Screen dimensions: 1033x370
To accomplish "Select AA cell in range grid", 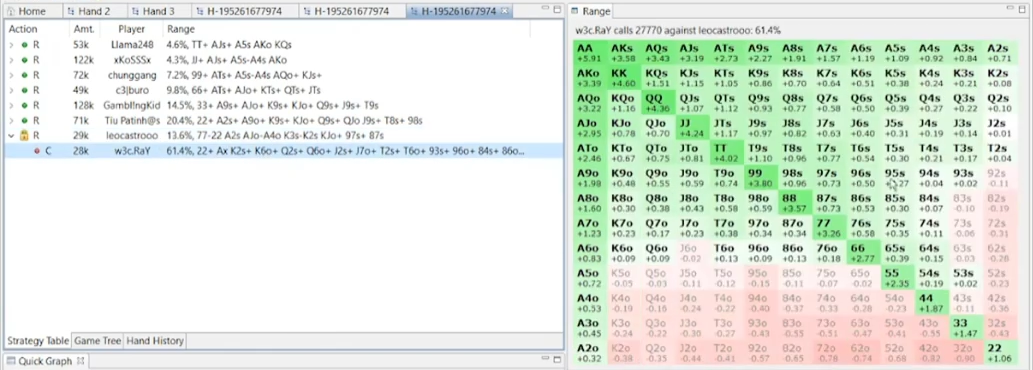I will coord(590,52).
